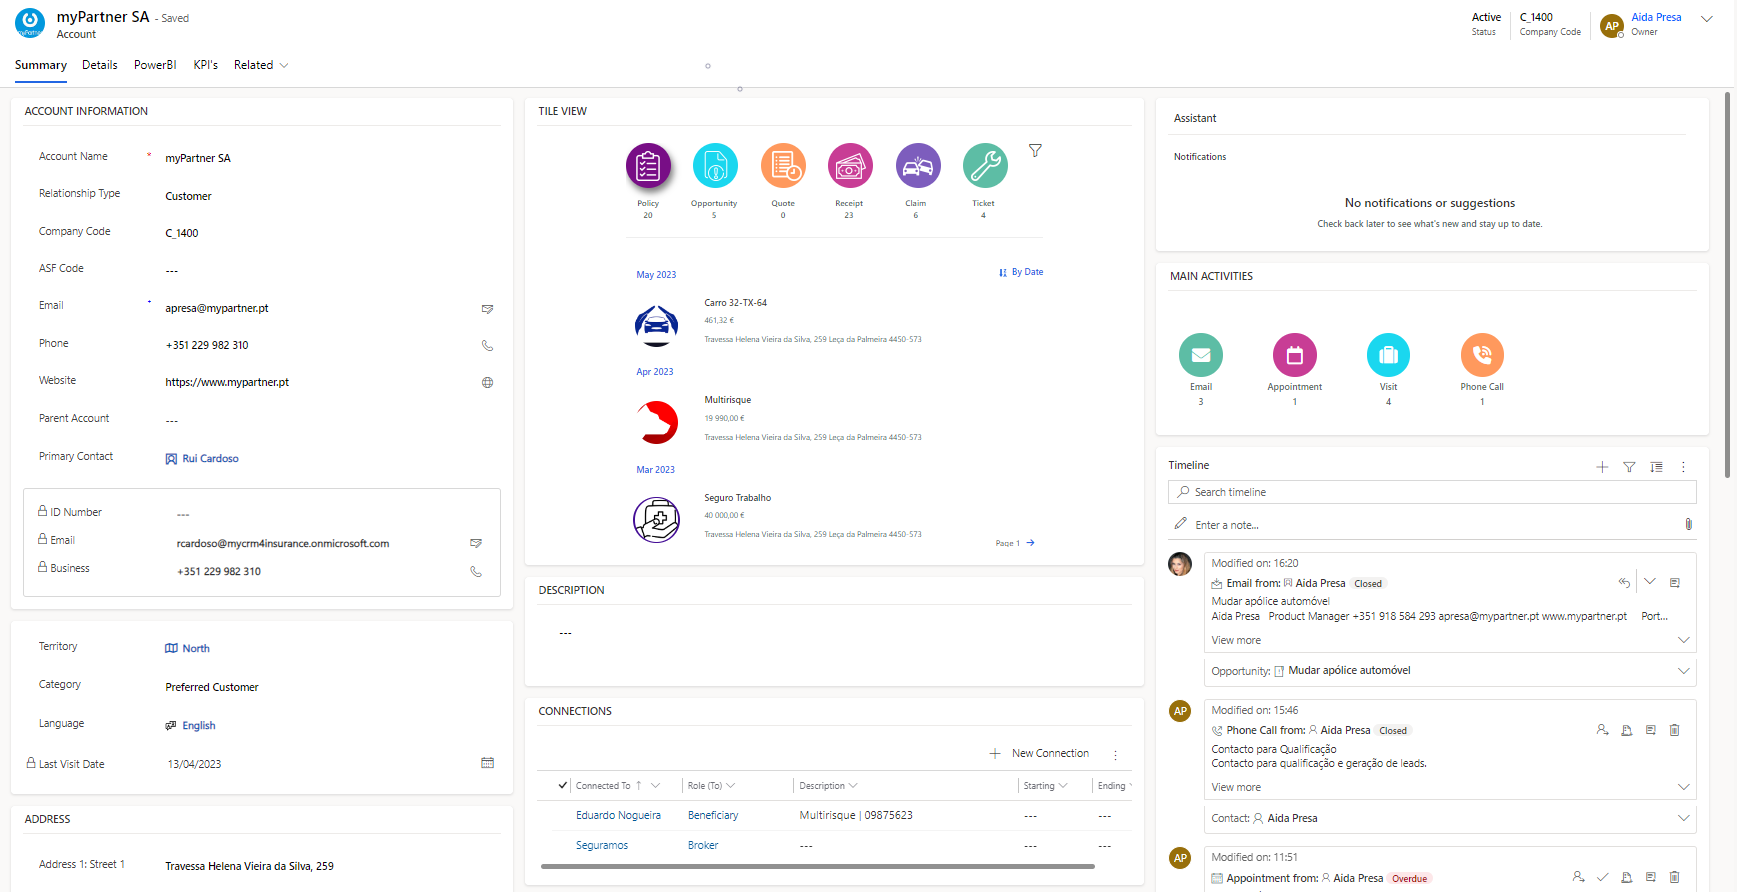Click the Receipt tile icon

849,166
